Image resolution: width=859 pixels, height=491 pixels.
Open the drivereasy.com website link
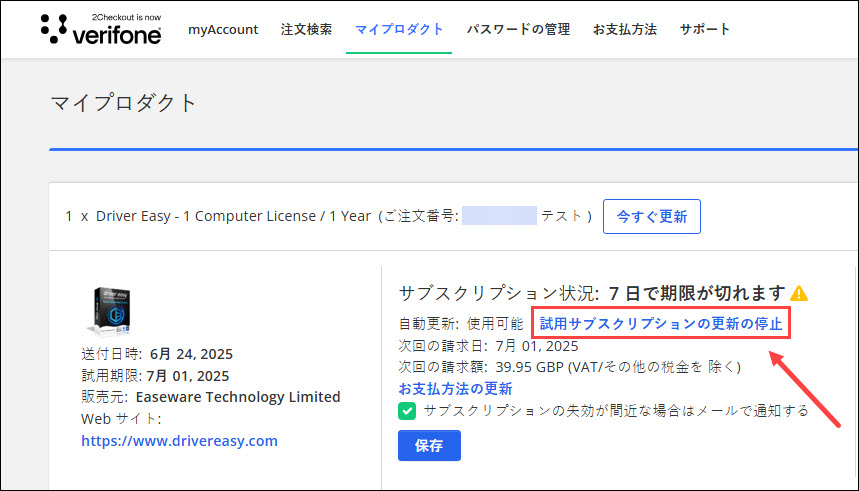[x=179, y=441]
